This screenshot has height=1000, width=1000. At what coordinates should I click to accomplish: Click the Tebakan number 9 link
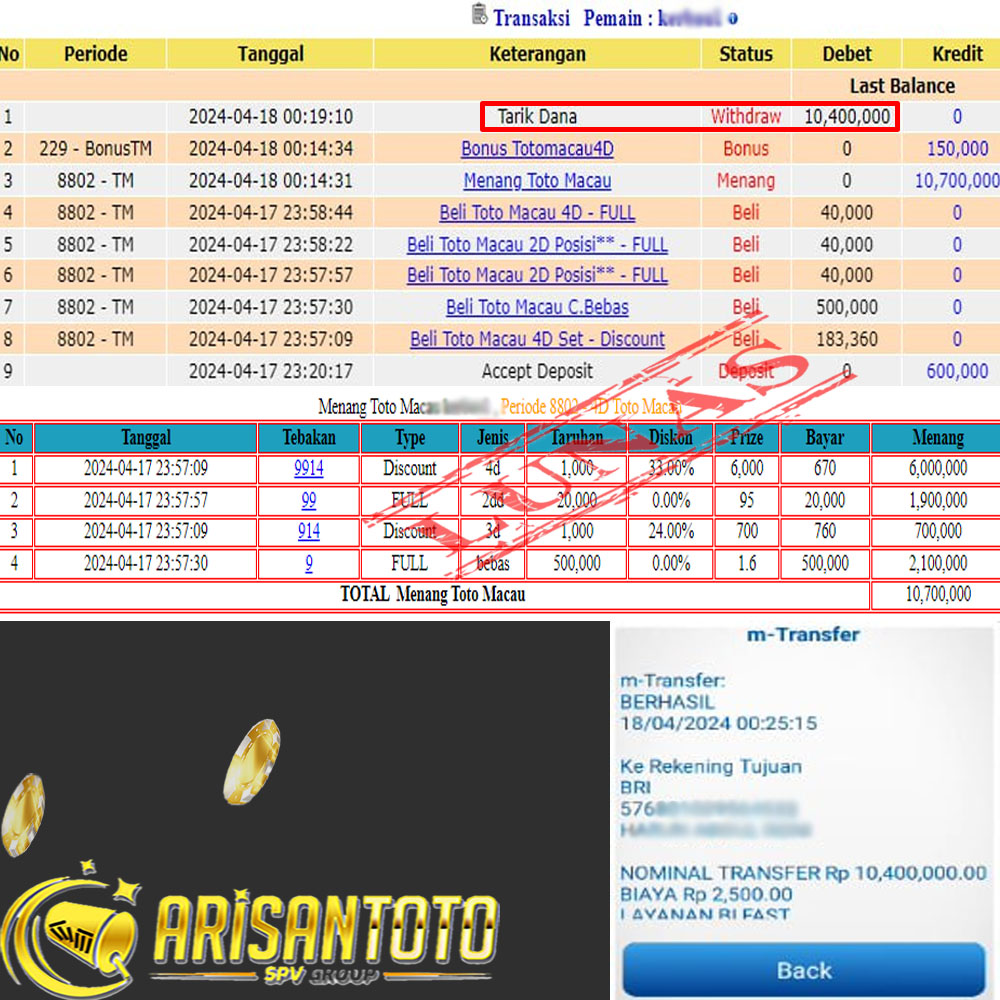(x=309, y=563)
